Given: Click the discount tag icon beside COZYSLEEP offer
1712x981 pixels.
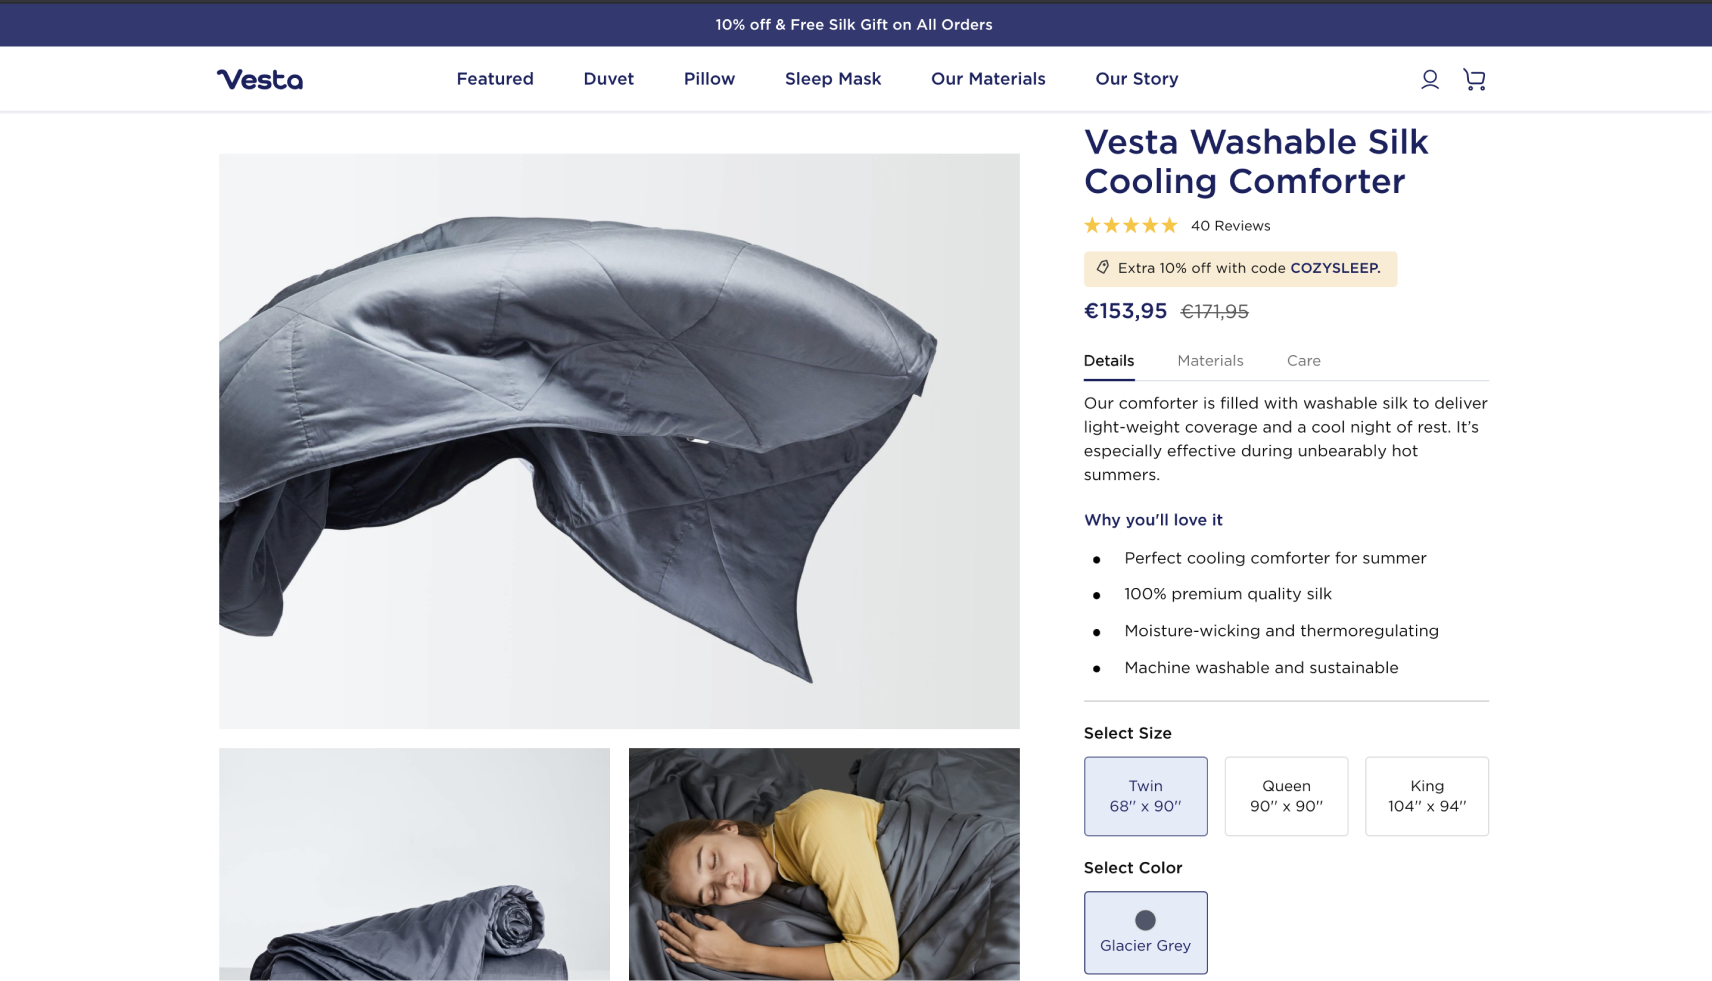Looking at the screenshot, I should [x=1102, y=268].
